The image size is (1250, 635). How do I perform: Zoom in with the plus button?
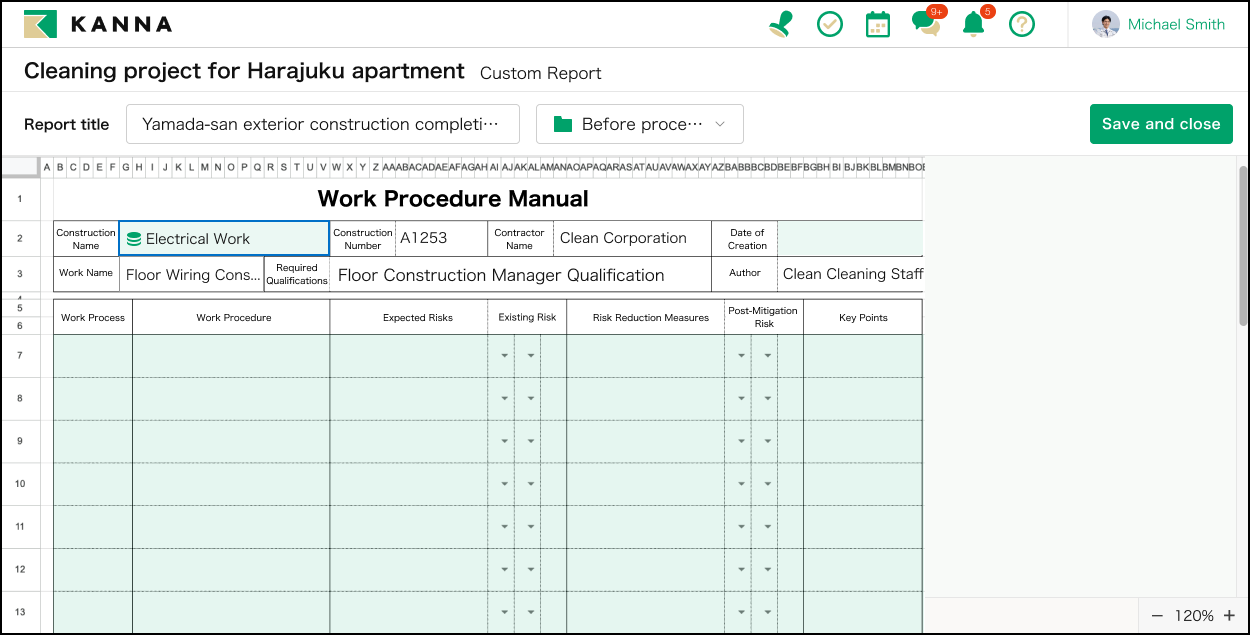[1229, 616]
